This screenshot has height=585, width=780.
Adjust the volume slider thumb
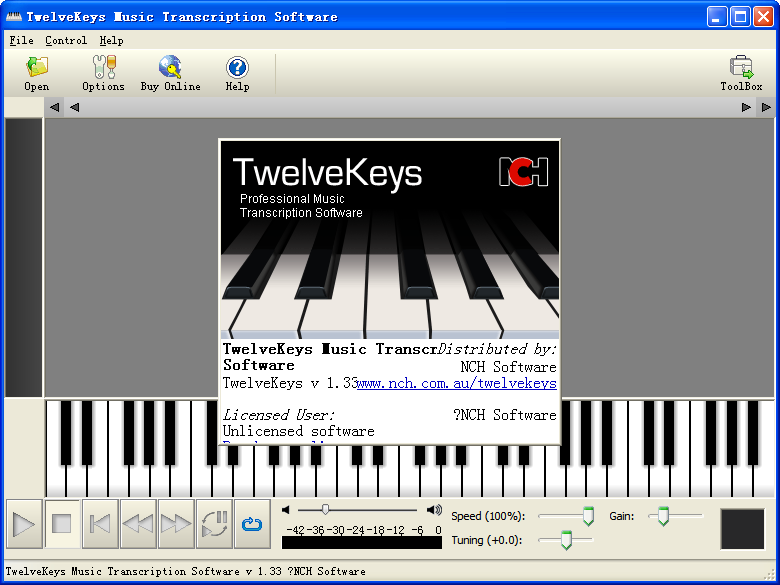pyautogui.click(x=325, y=509)
